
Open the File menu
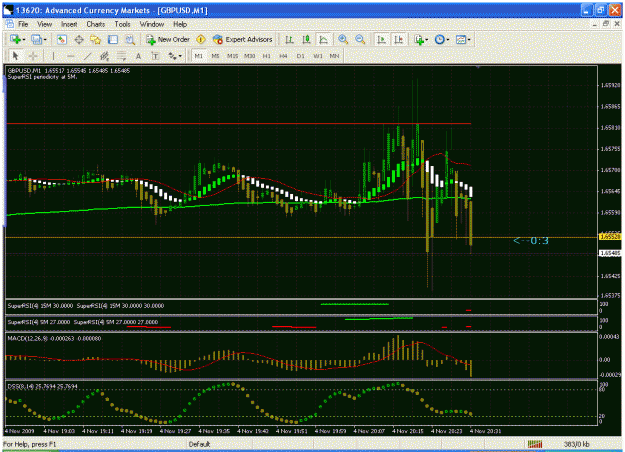[x=24, y=24]
